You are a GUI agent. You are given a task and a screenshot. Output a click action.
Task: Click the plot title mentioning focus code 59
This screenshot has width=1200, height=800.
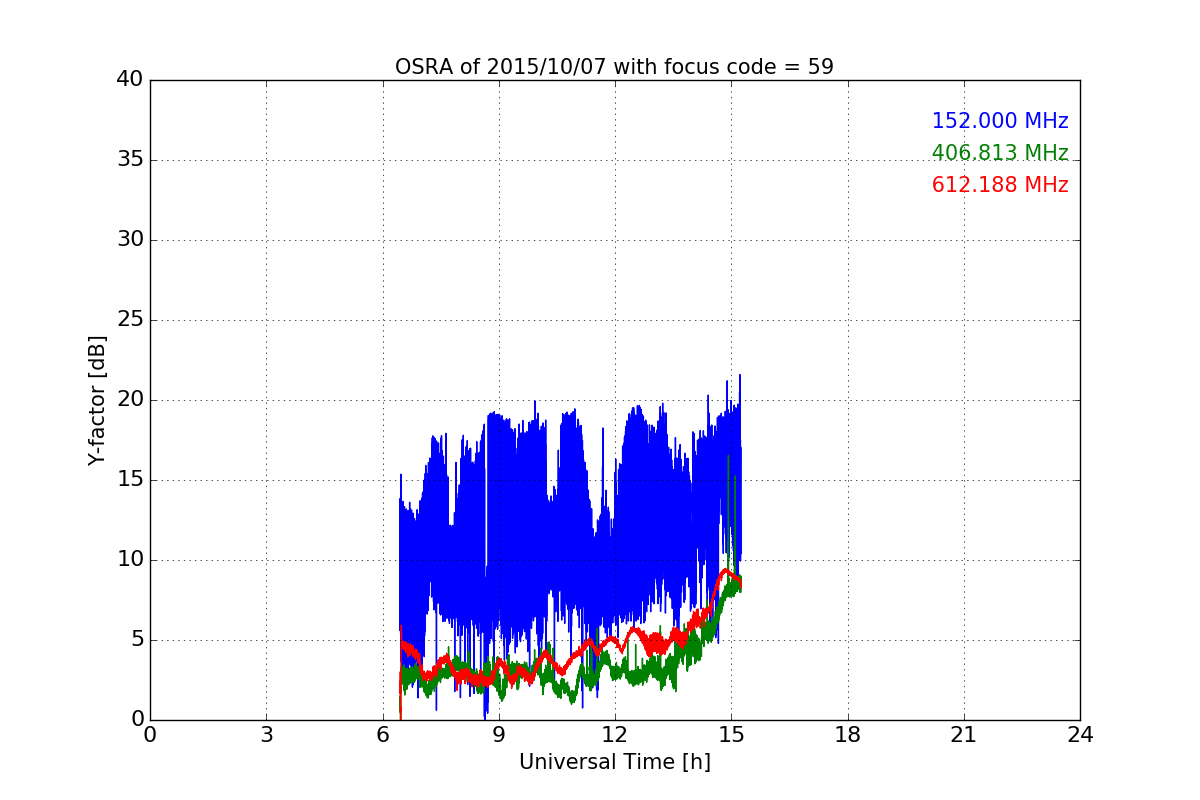[614, 67]
